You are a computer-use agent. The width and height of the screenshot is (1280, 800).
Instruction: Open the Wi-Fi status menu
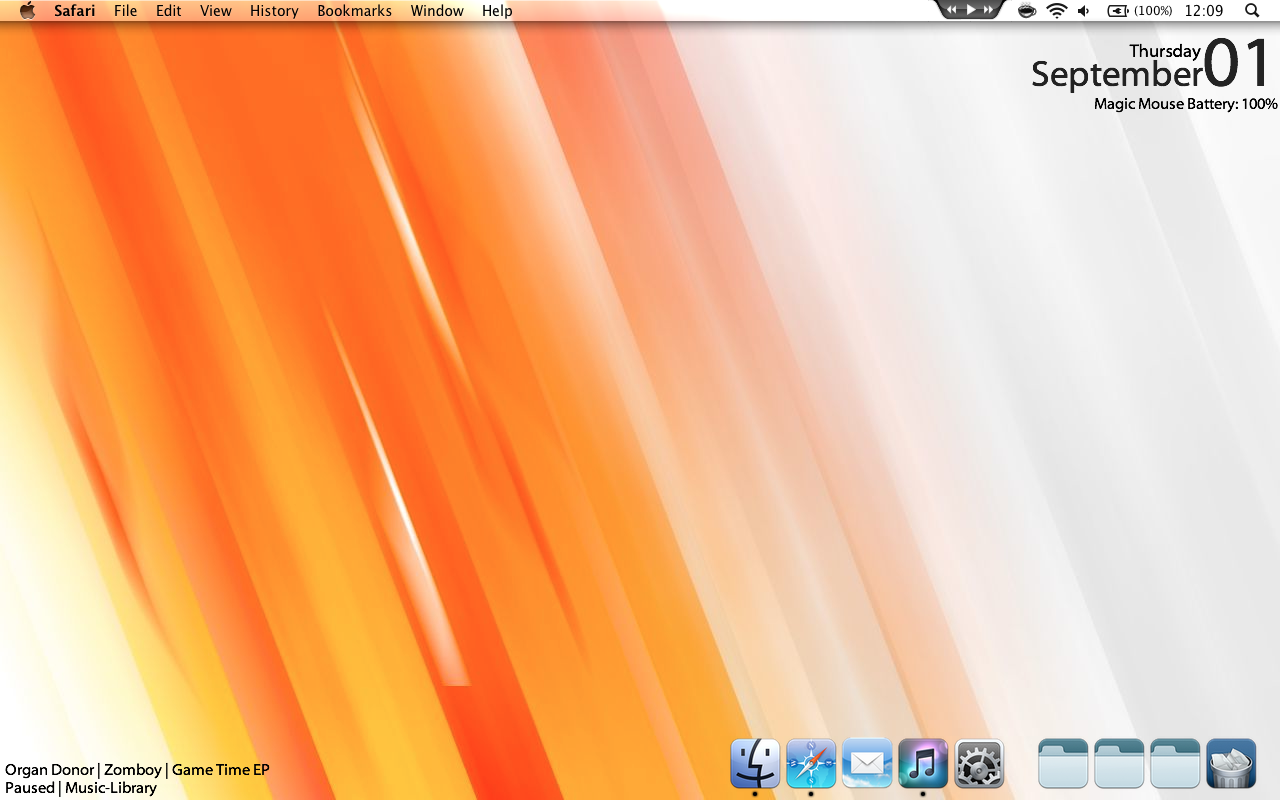1057,11
